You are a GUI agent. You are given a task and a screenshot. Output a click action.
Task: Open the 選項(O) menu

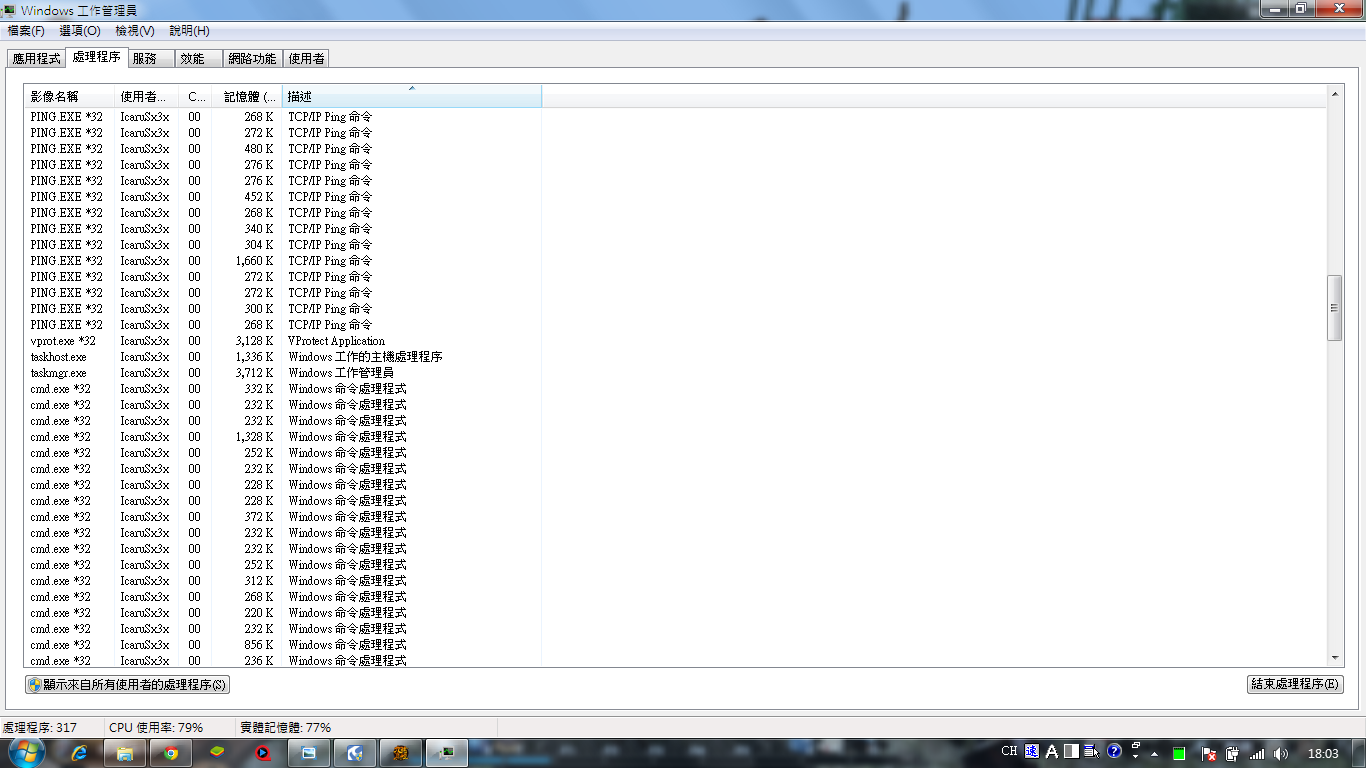[x=80, y=31]
